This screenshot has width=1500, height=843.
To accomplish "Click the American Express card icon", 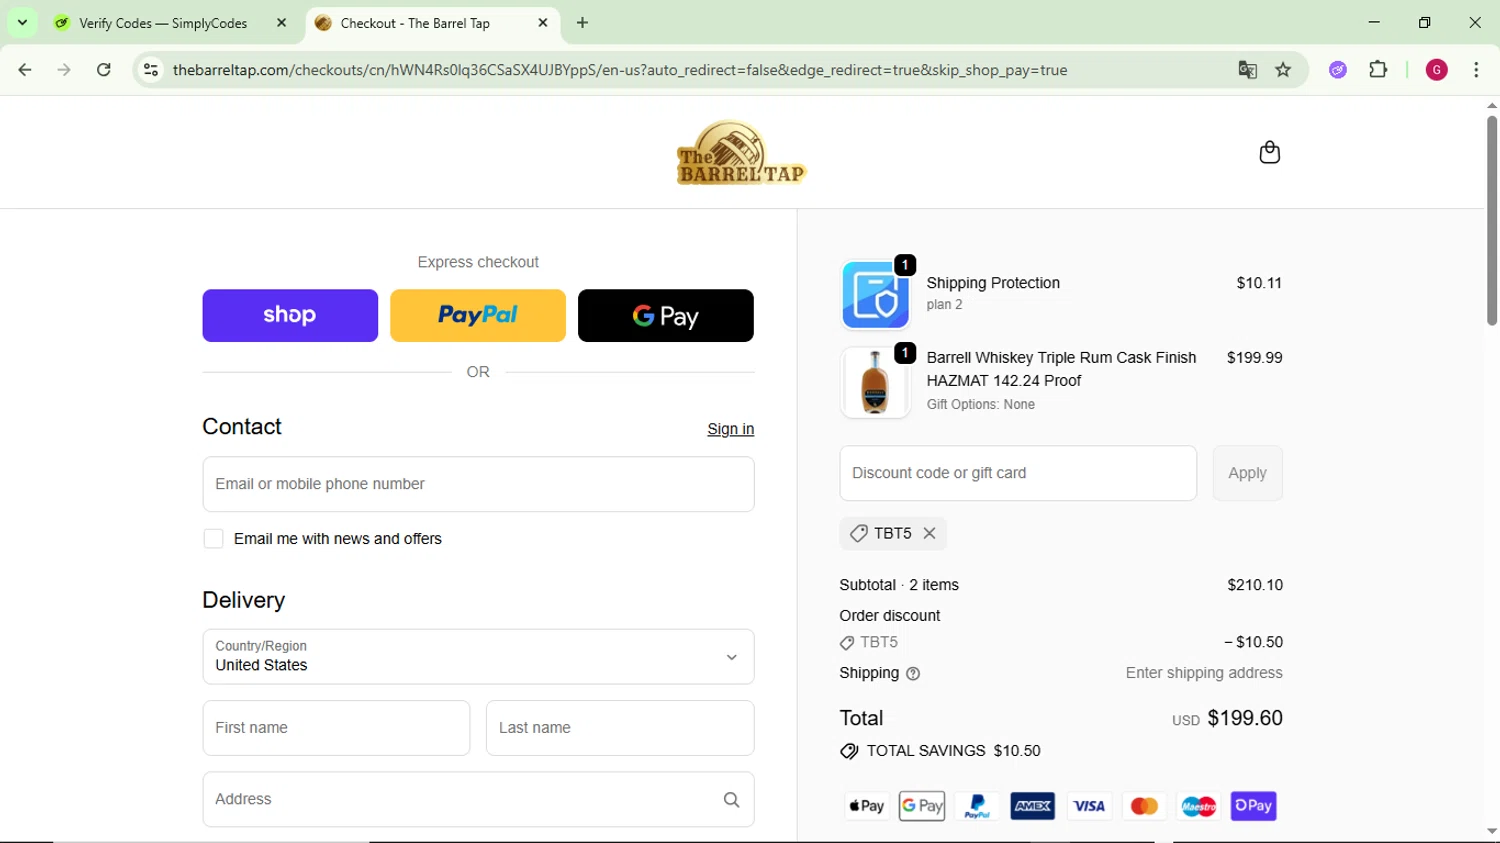I will point(1032,806).
